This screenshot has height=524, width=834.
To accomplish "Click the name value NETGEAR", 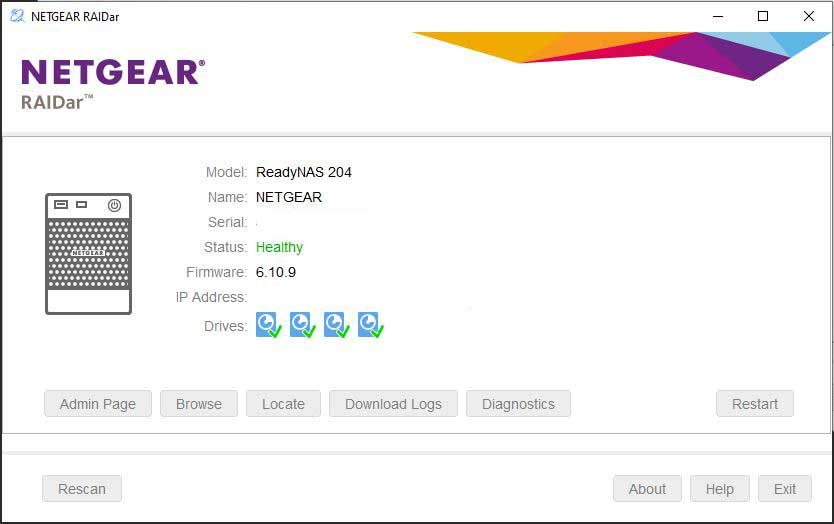I will 289,197.
